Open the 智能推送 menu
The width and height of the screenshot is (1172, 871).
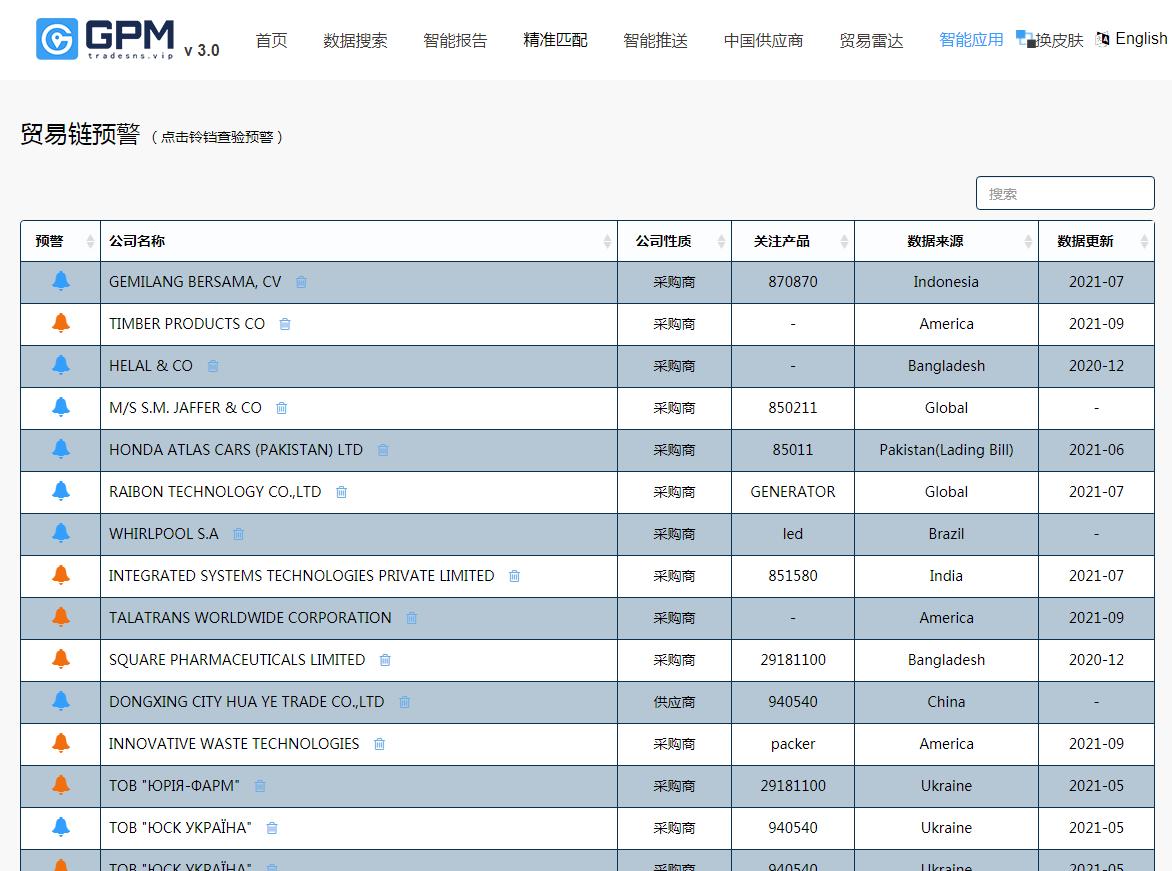[x=656, y=40]
